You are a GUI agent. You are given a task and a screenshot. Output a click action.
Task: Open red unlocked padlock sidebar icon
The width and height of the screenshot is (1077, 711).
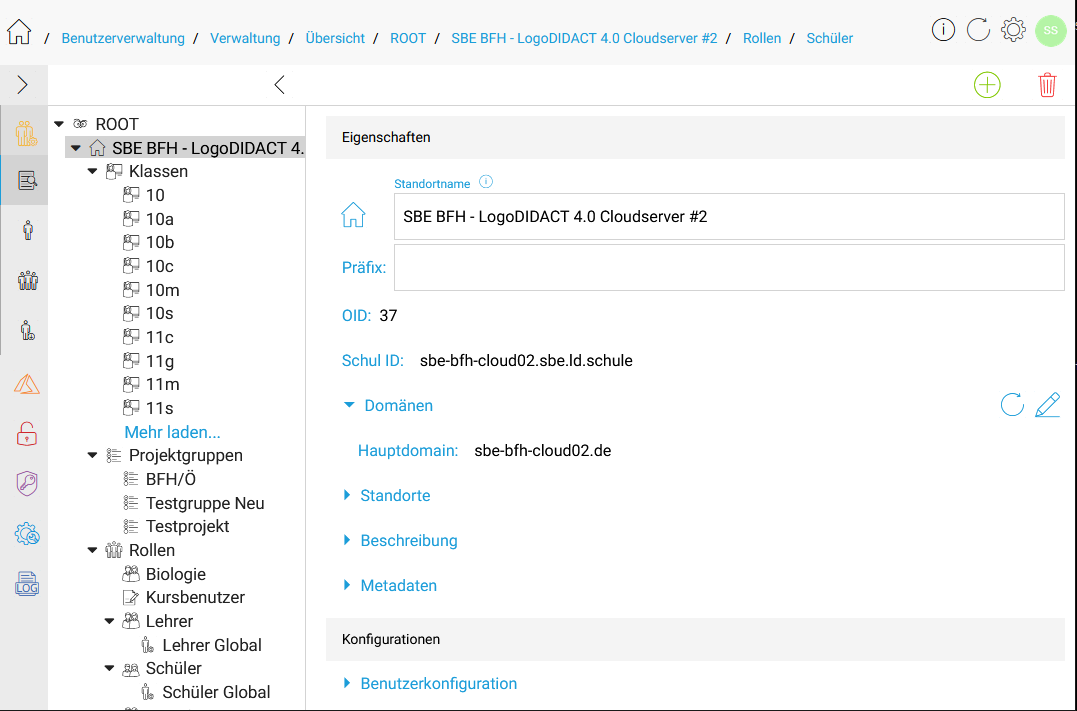click(27, 434)
